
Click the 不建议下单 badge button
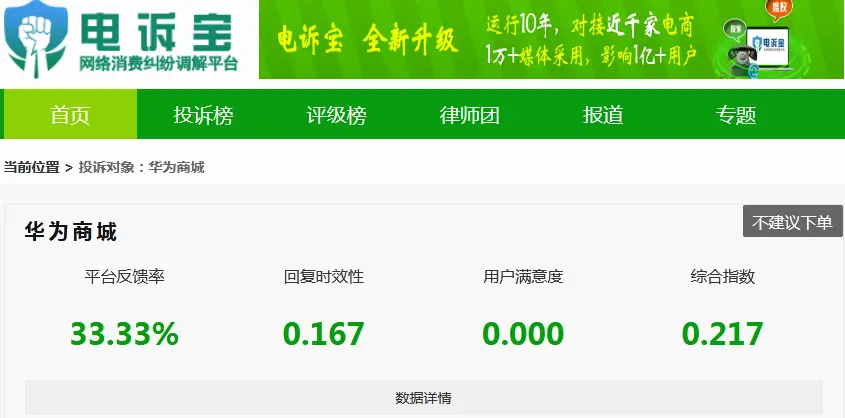pyautogui.click(x=792, y=221)
